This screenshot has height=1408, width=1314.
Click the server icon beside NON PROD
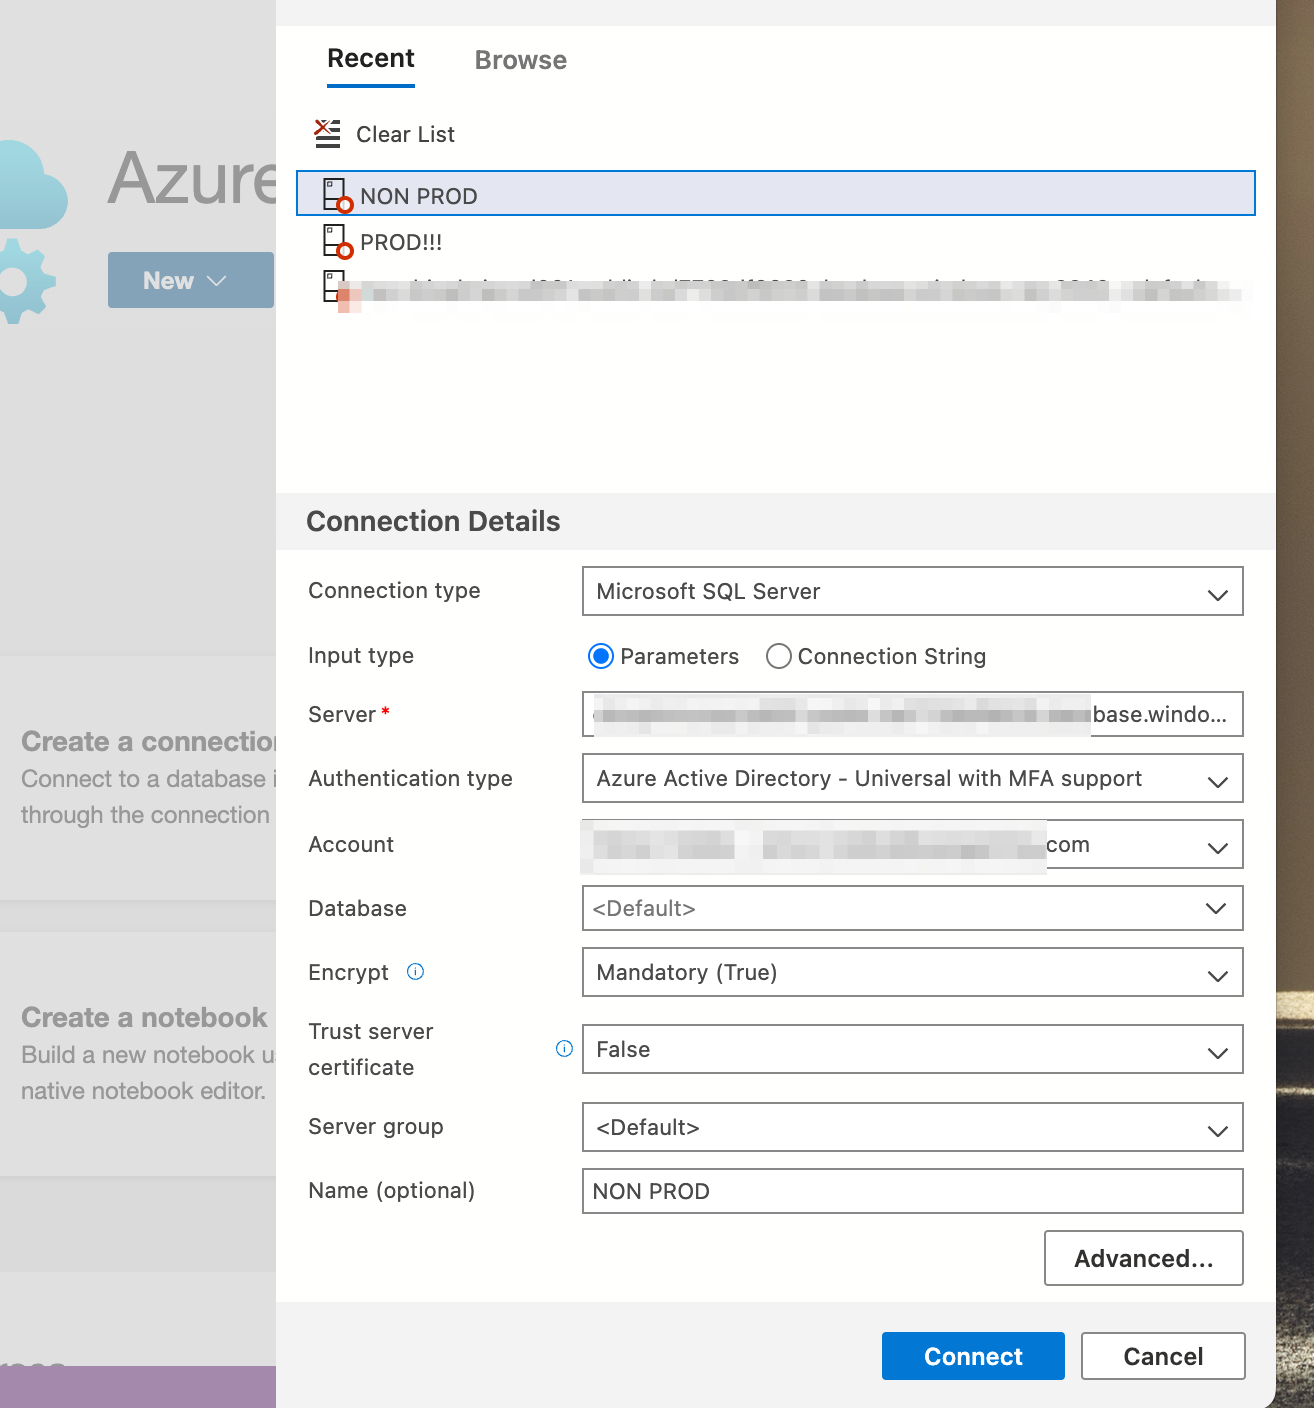click(x=338, y=196)
